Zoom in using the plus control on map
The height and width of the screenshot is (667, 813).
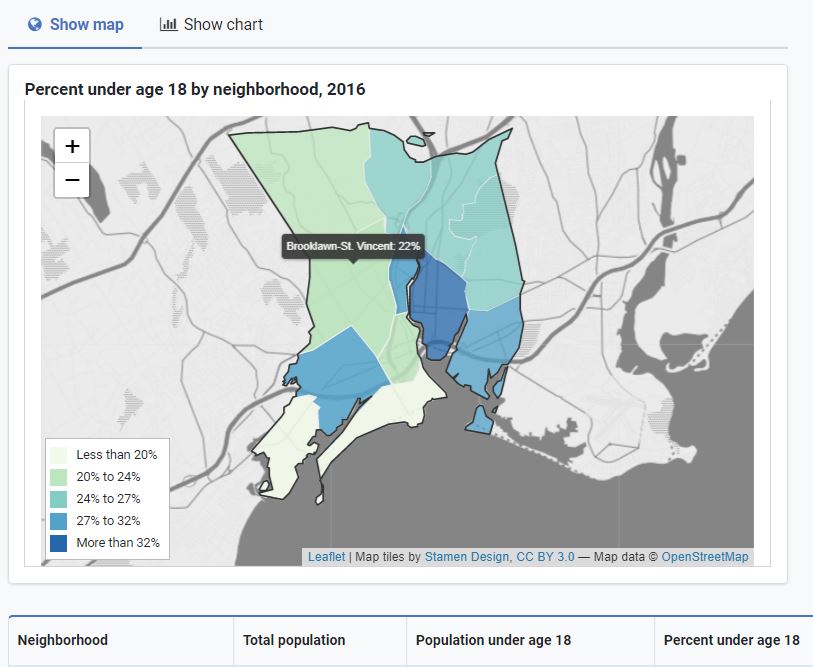point(71,145)
